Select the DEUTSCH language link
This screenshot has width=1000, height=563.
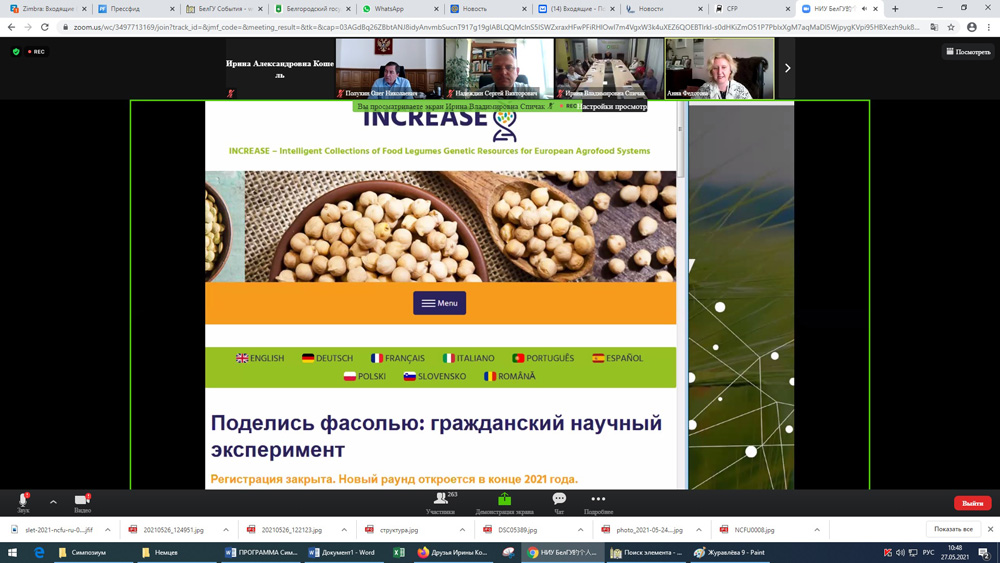coord(327,358)
